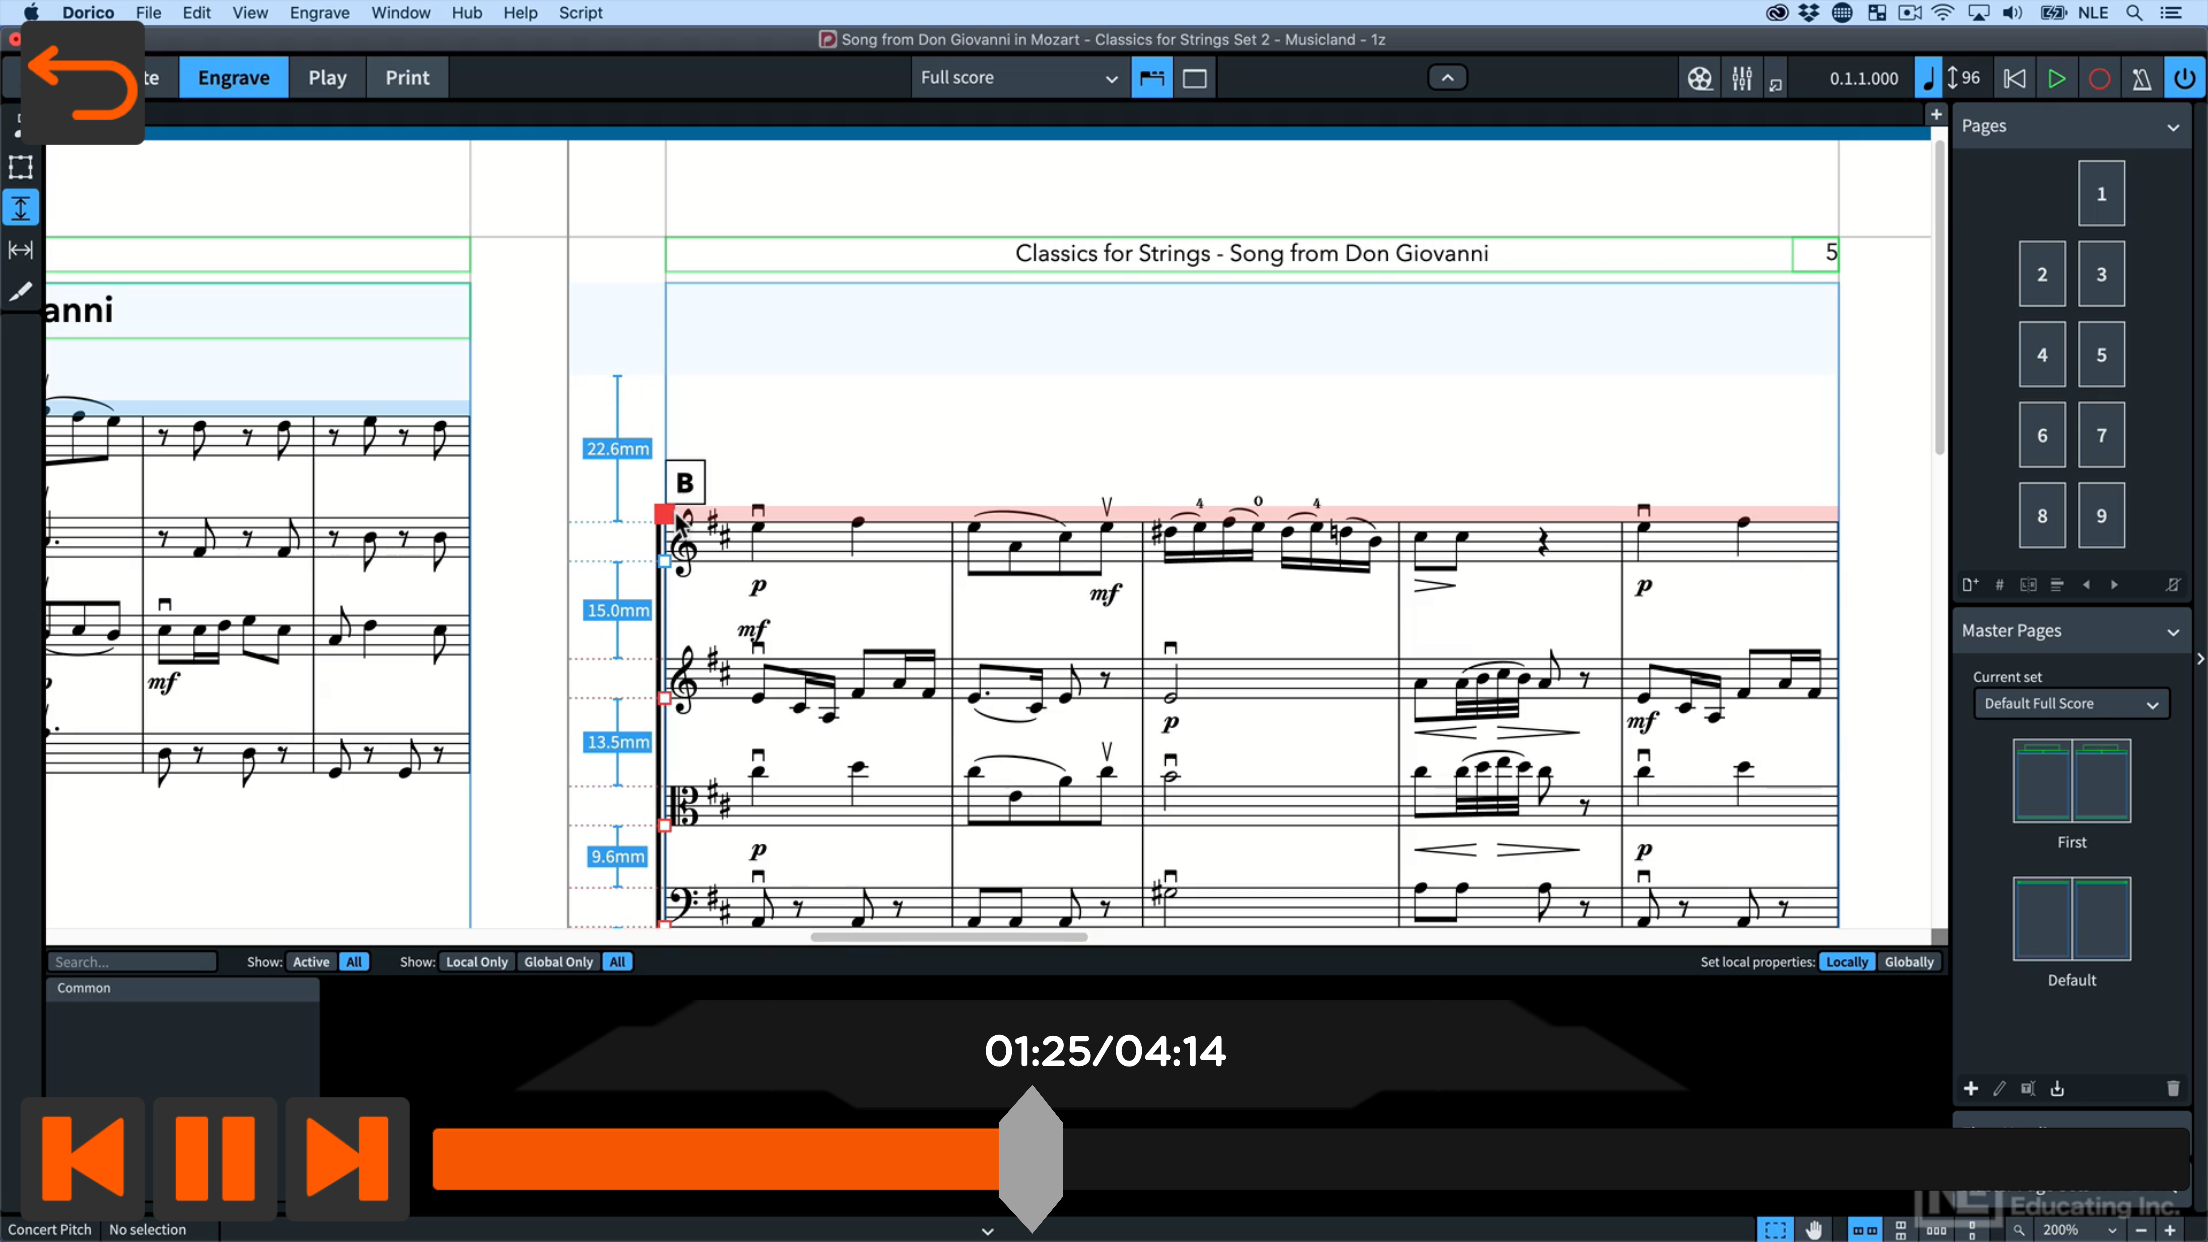Select the Note Spacing tool
Image resolution: width=2208 pixels, height=1242 pixels.
21,250
